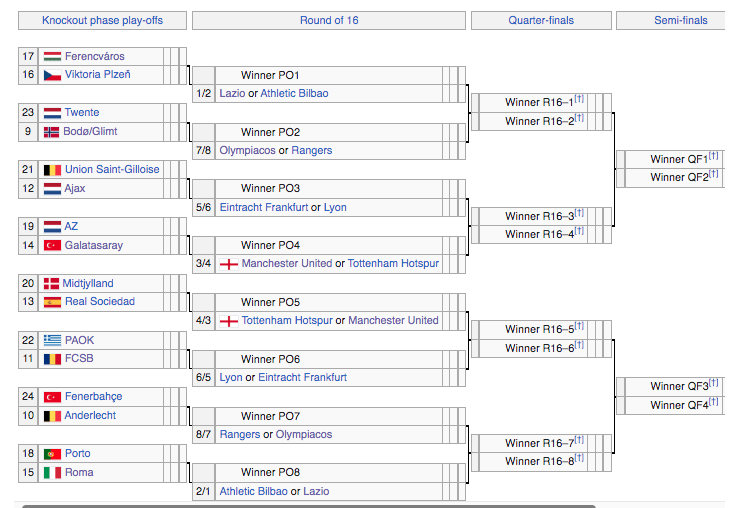Open the Semi-finals header link
This screenshot has width=739, height=508.
pyautogui.click(x=681, y=20)
